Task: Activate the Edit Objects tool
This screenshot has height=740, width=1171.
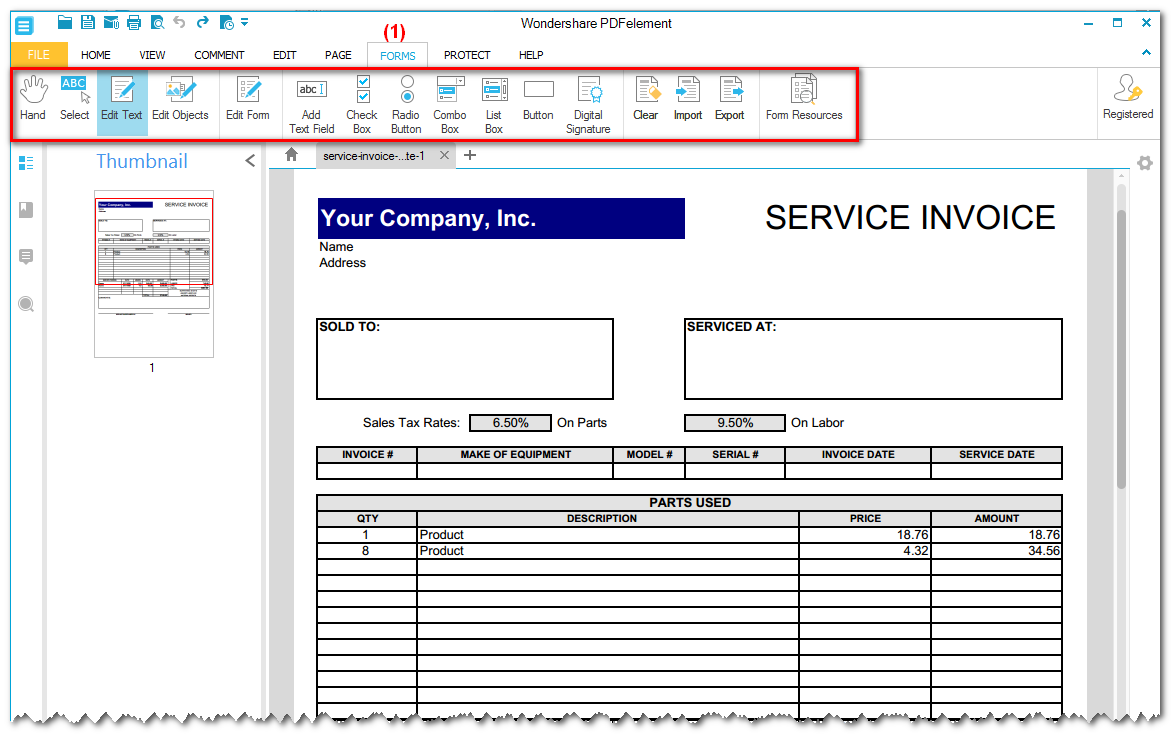Action: point(180,100)
